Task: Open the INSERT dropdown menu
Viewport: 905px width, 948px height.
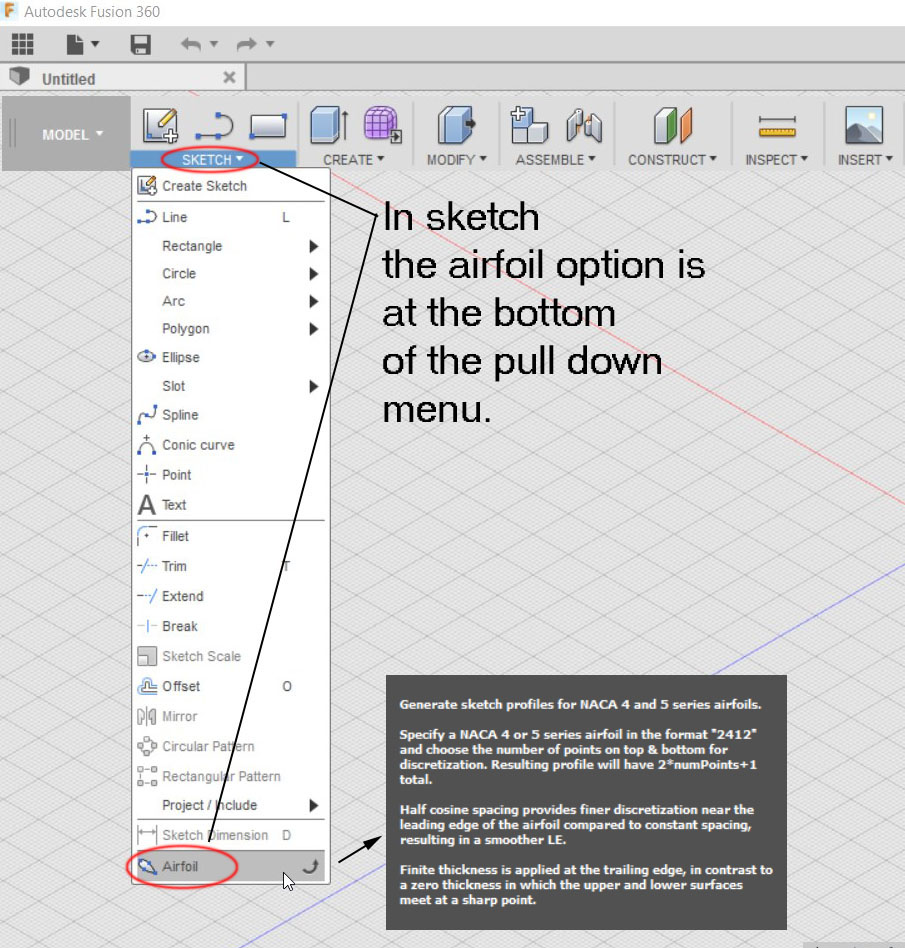Action: coord(865,160)
